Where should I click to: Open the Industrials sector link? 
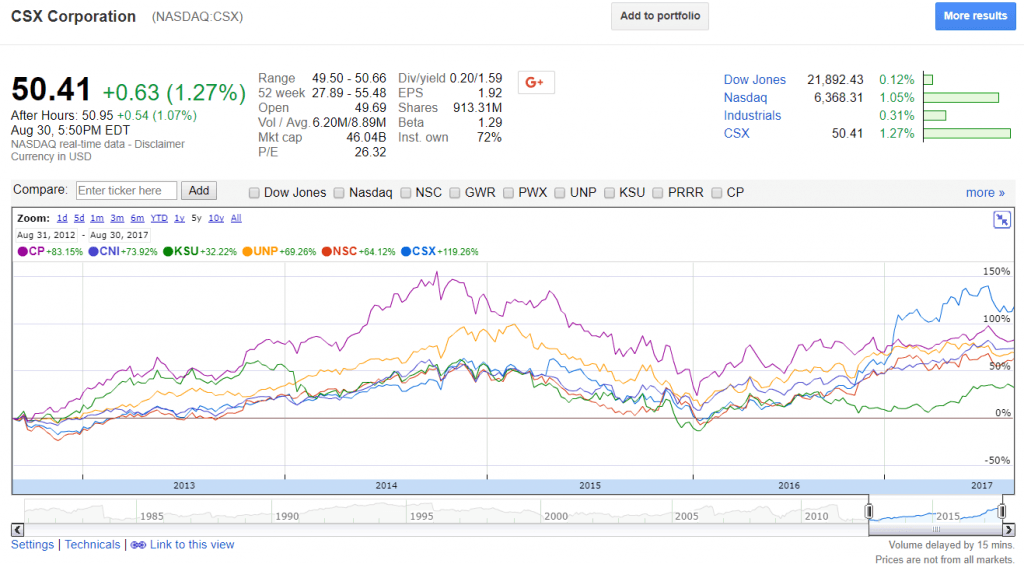tap(752, 116)
